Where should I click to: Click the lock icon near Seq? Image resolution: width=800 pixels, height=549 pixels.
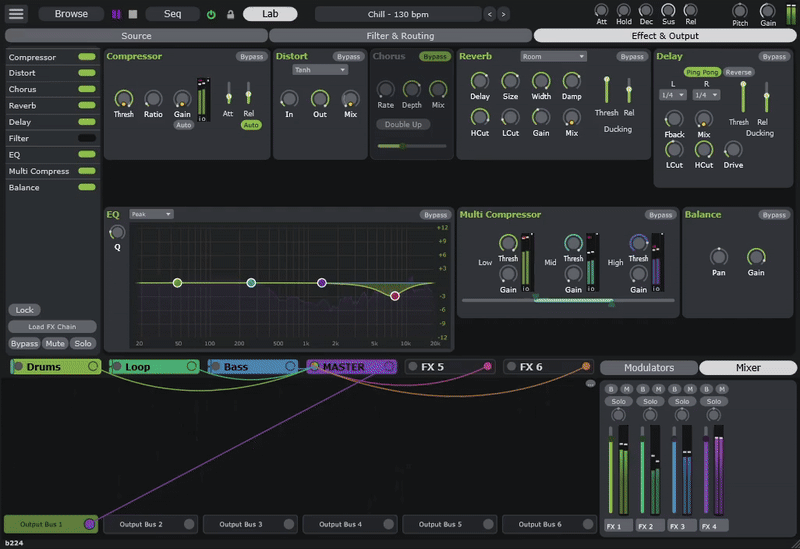231,14
